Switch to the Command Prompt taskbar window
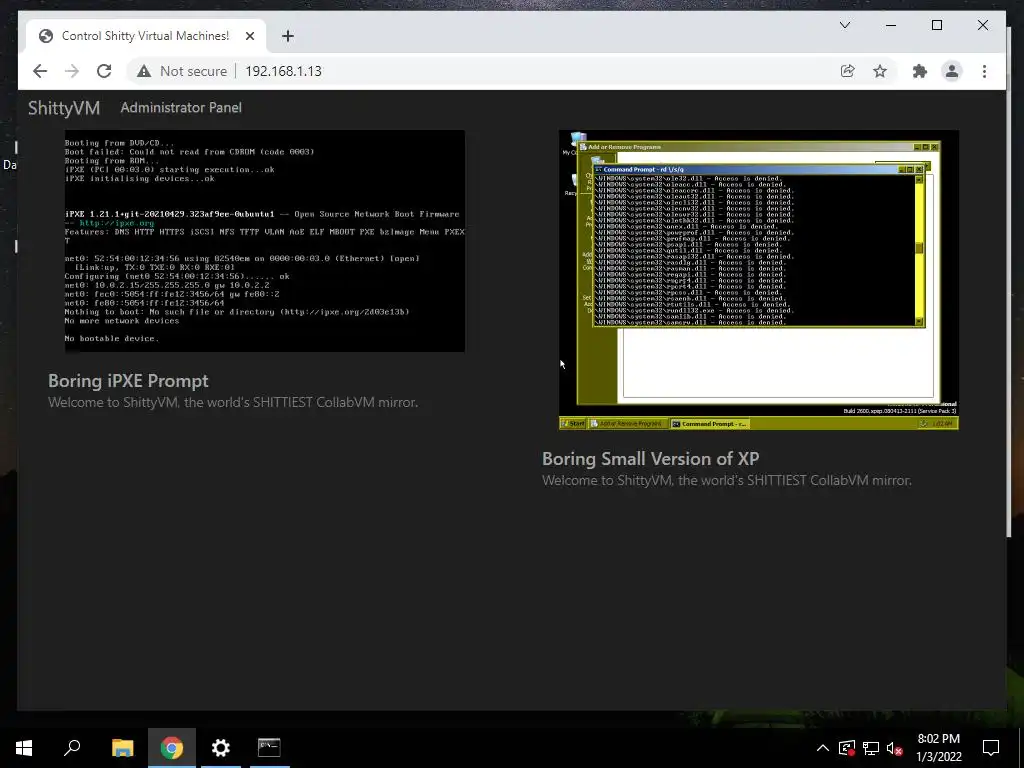1024x768 pixels. 269,748
